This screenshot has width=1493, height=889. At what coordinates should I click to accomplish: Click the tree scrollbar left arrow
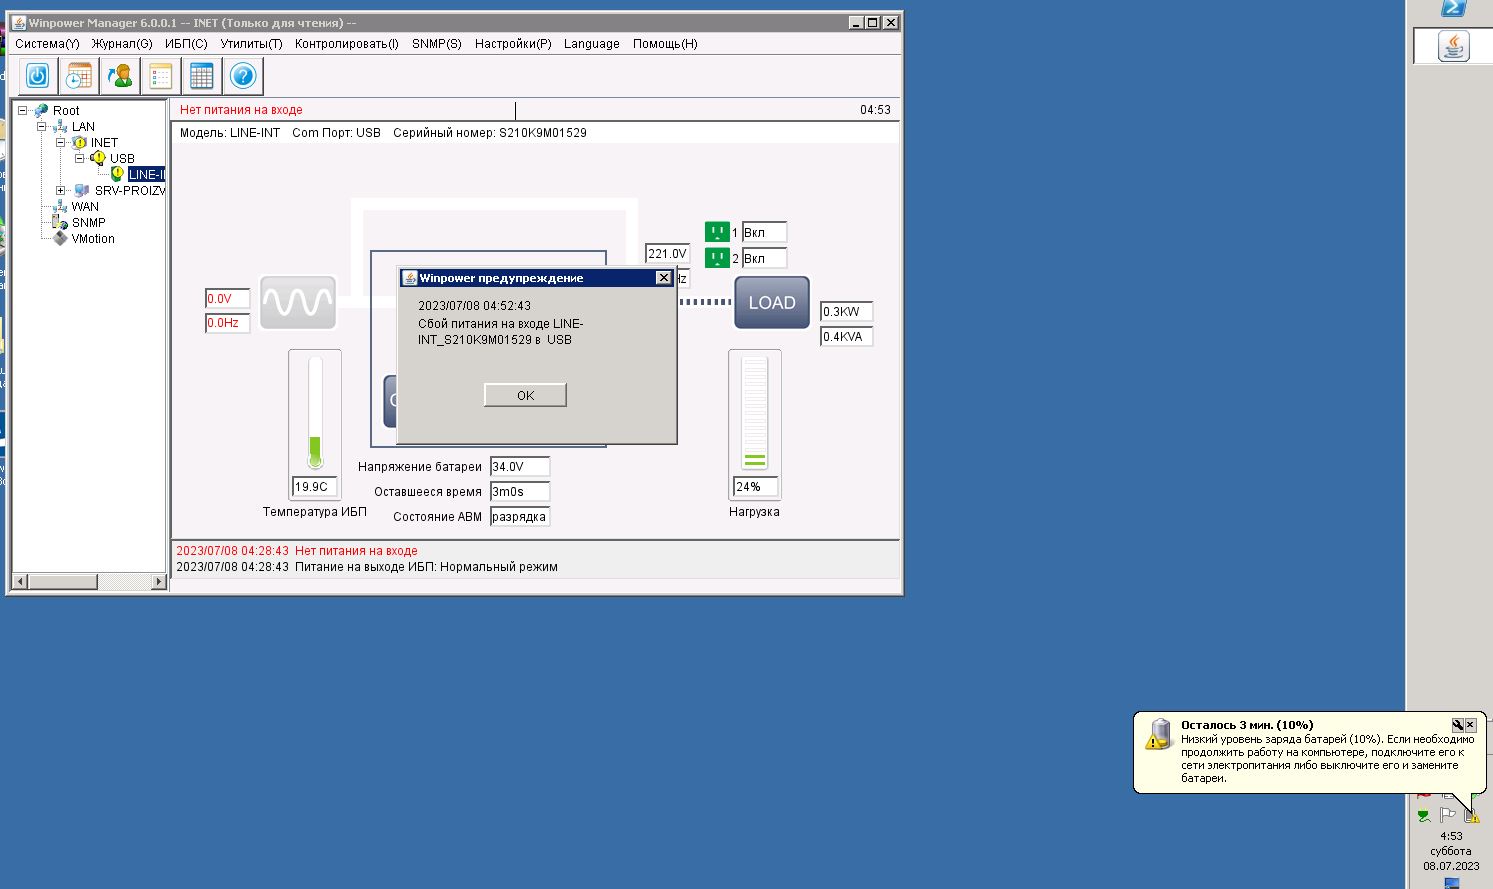[20, 581]
